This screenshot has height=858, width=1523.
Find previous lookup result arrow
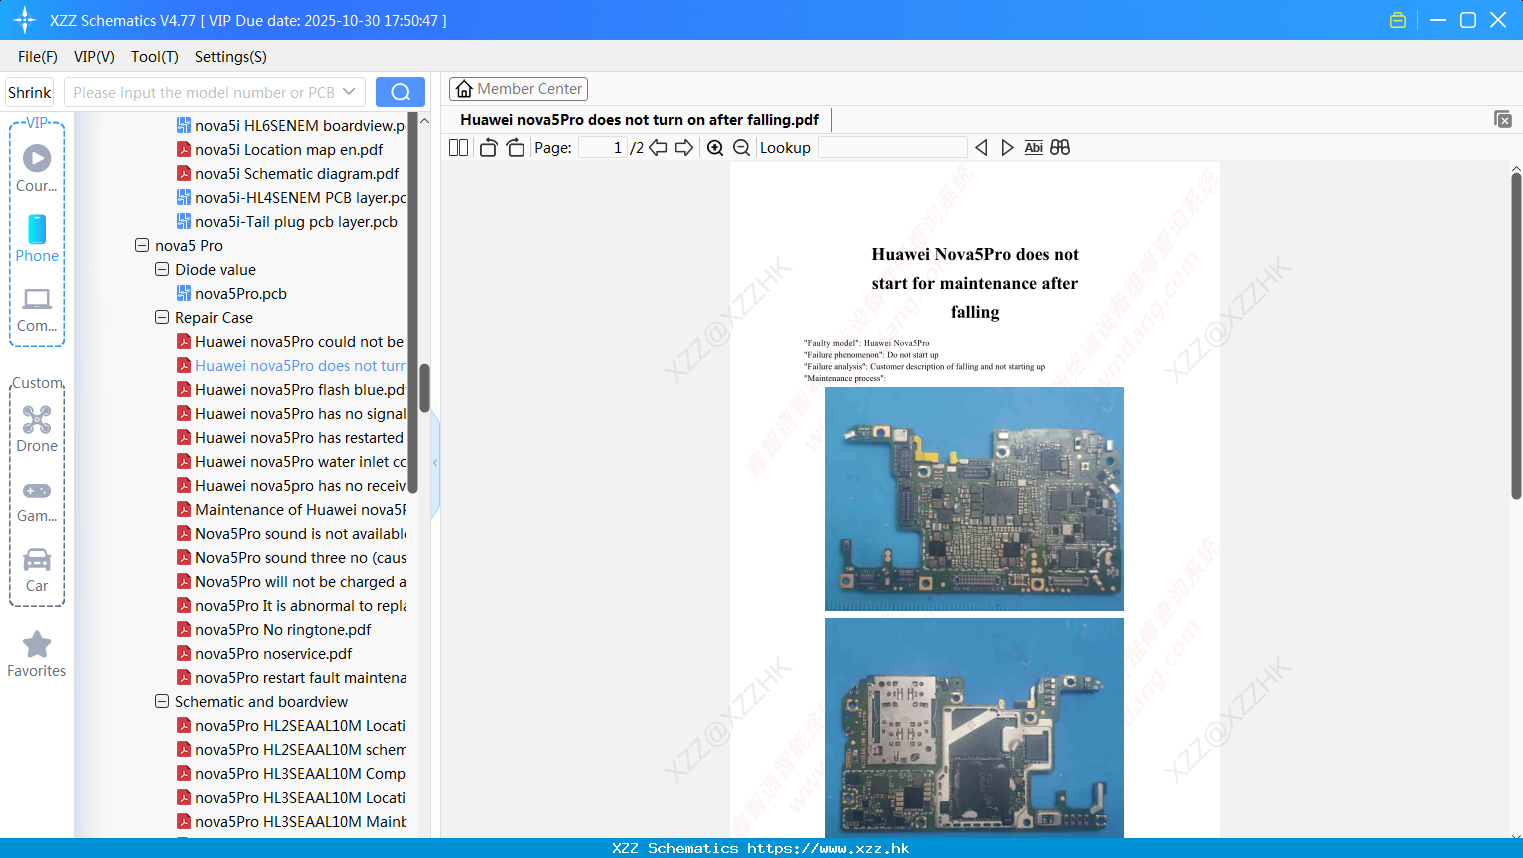(981, 148)
